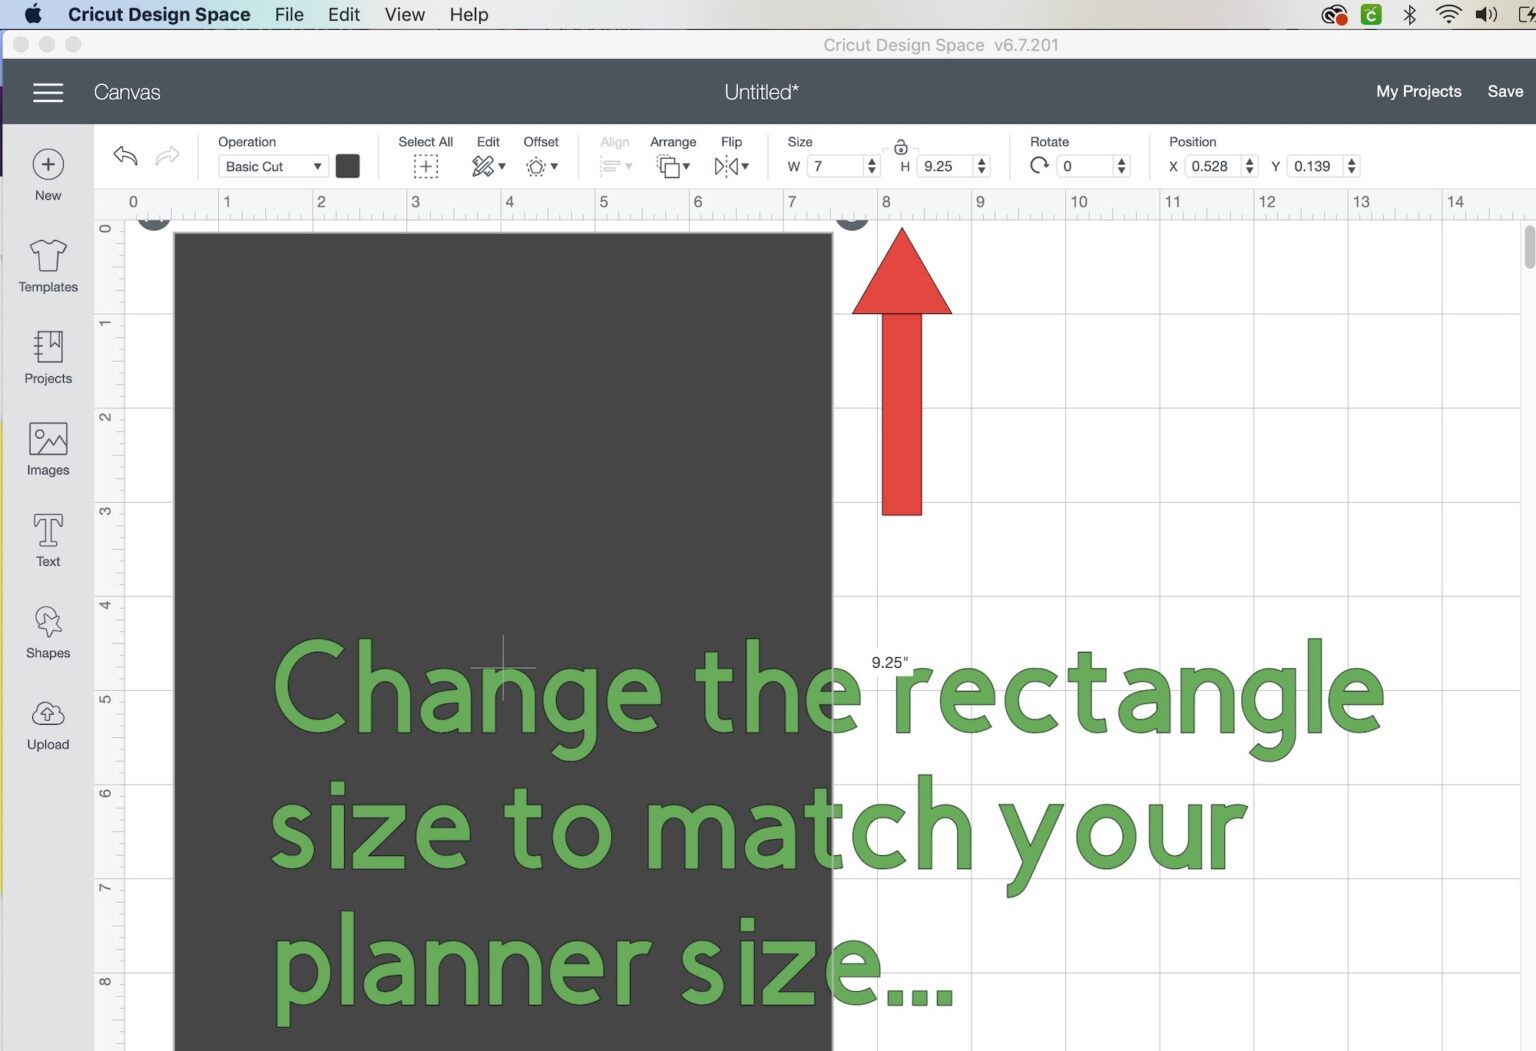Viewport: 1536px width, 1051px height.
Task: Save the untitled project
Action: pos(1505,91)
